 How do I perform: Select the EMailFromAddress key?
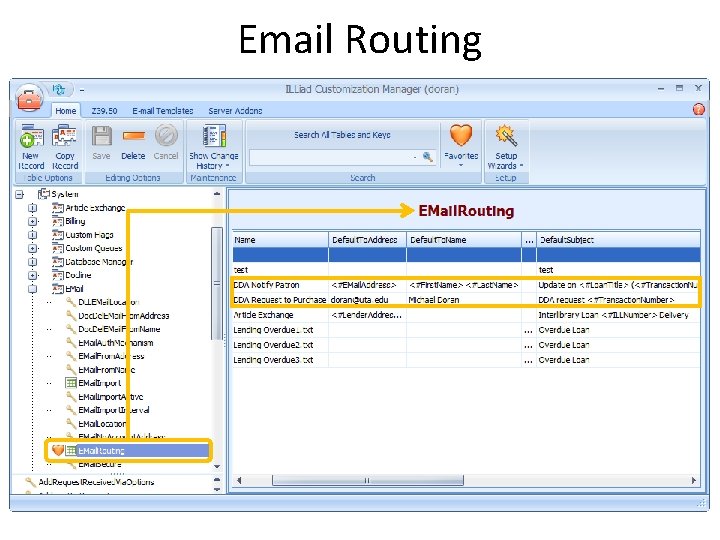click(x=111, y=356)
